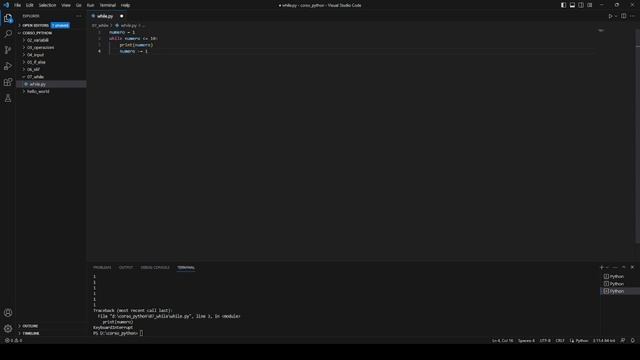This screenshot has height=360, width=640.
Task: Open Explorer panel ellipsis menu
Action: (x=79, y=16)
